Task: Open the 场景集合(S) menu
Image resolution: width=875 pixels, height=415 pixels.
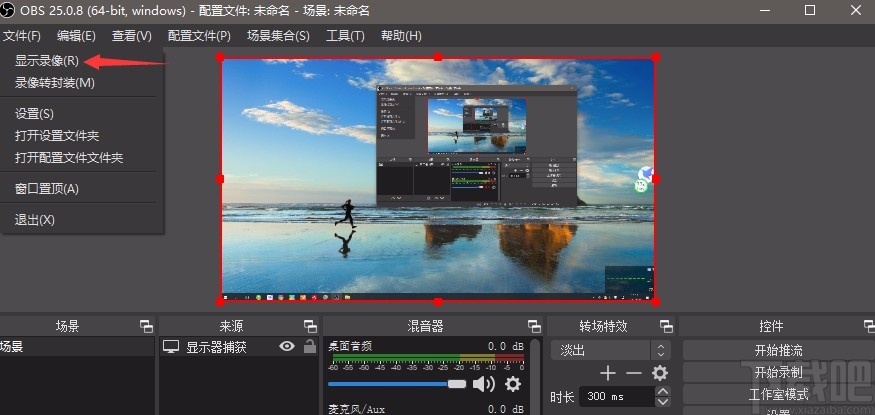Action: (x=278, y=36)
